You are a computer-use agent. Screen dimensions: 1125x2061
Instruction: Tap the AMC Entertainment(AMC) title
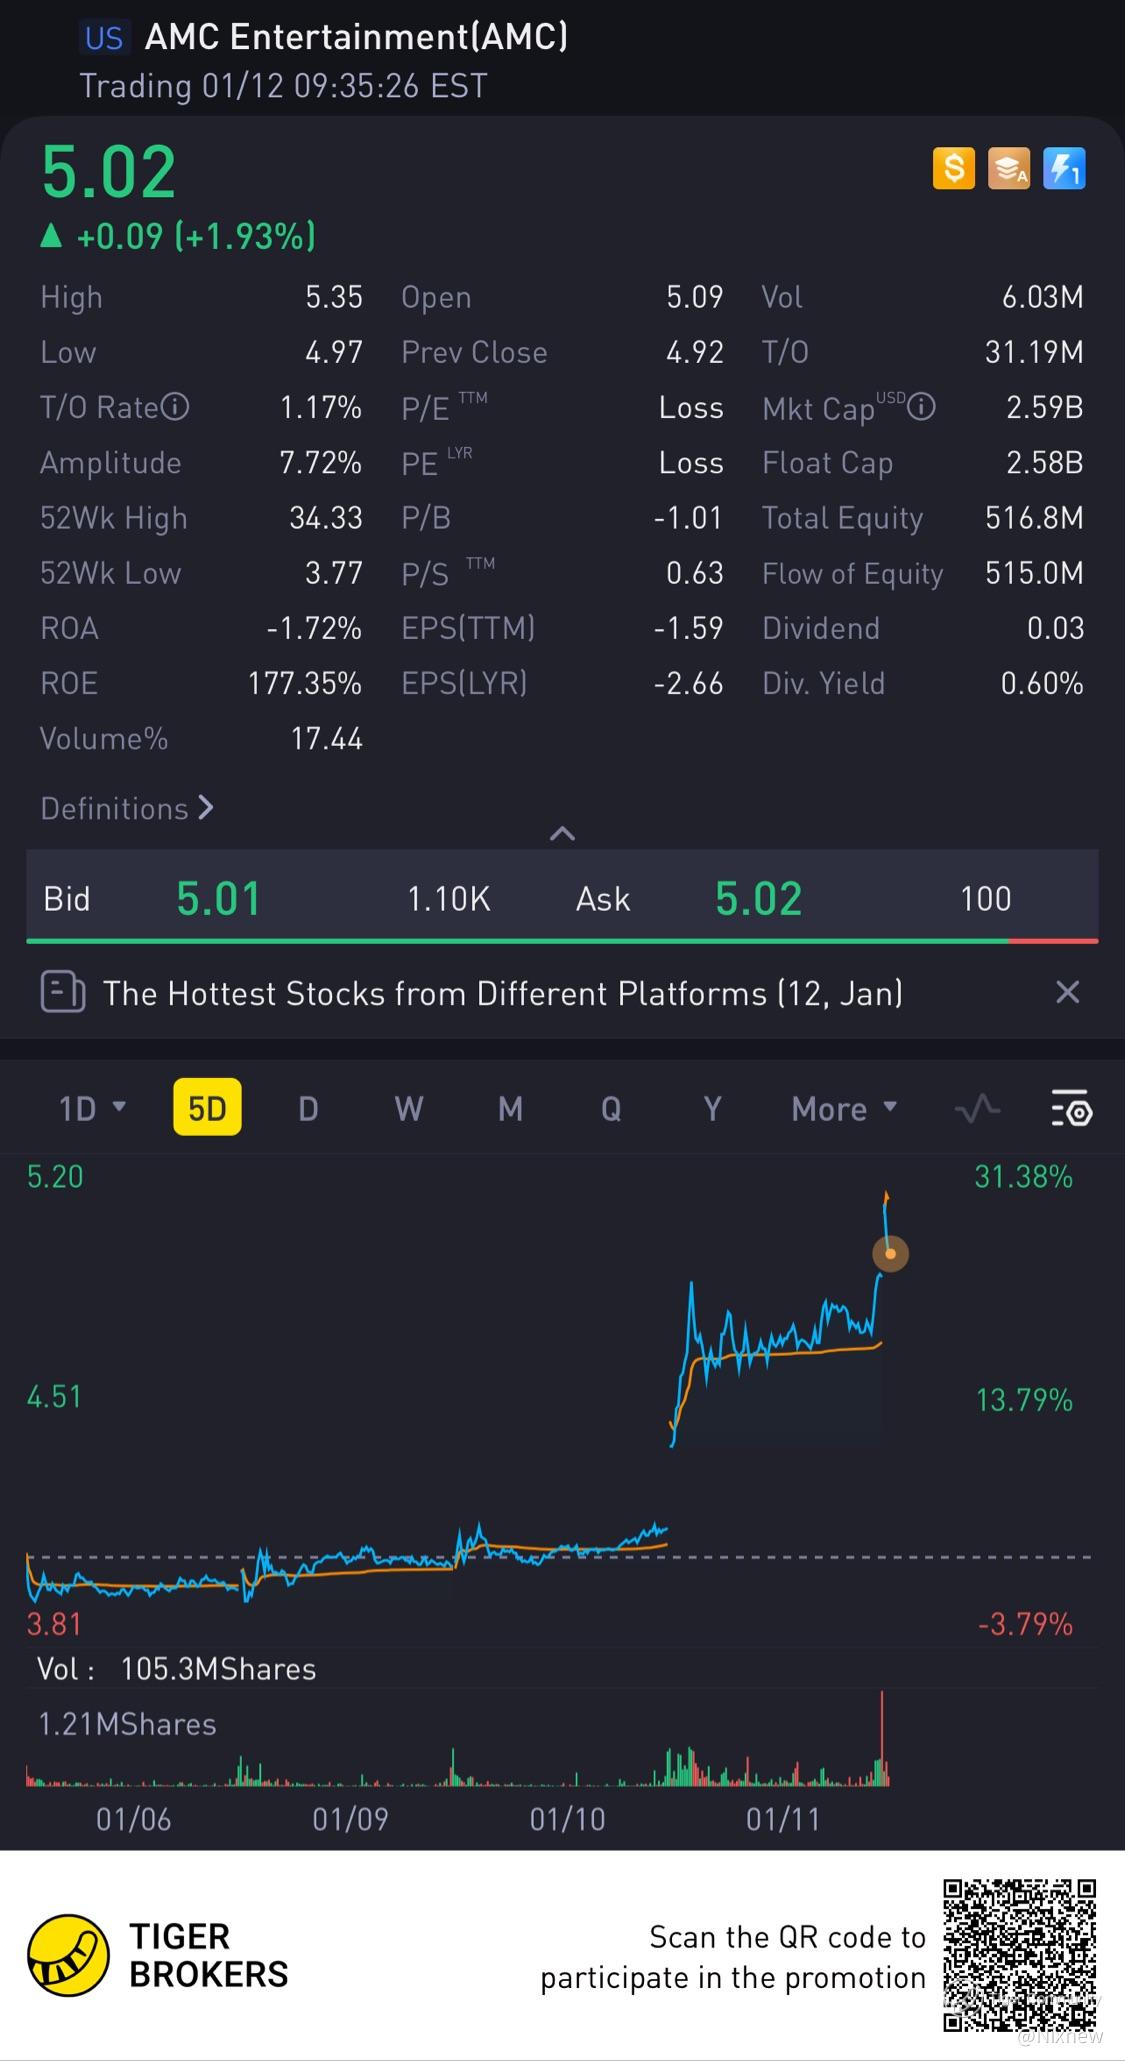click(356, 37)
